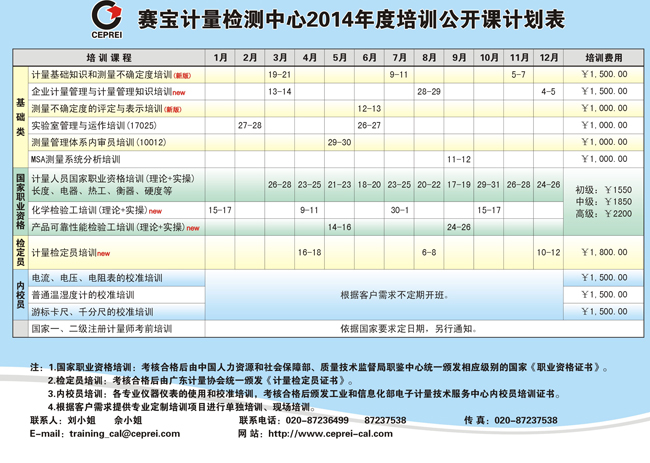Click the 3月 month column header
Viewport: 650px width, 463px height.
click(x=280, y=59)
